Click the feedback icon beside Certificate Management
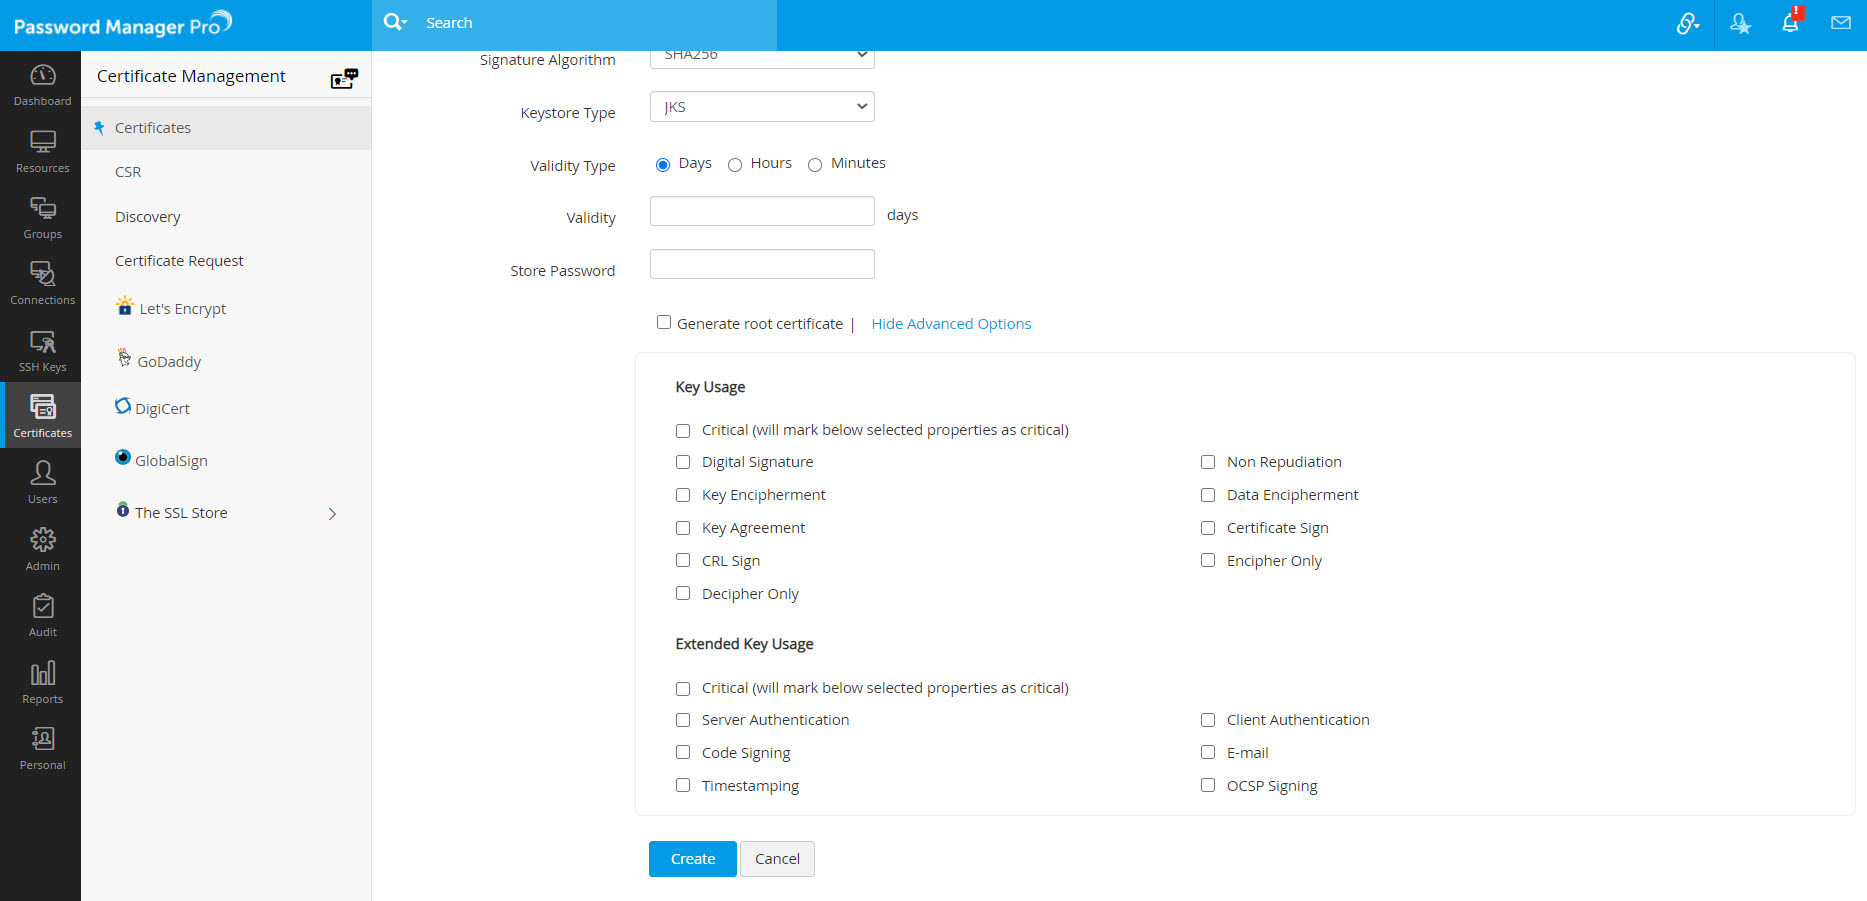 [344, 76]
